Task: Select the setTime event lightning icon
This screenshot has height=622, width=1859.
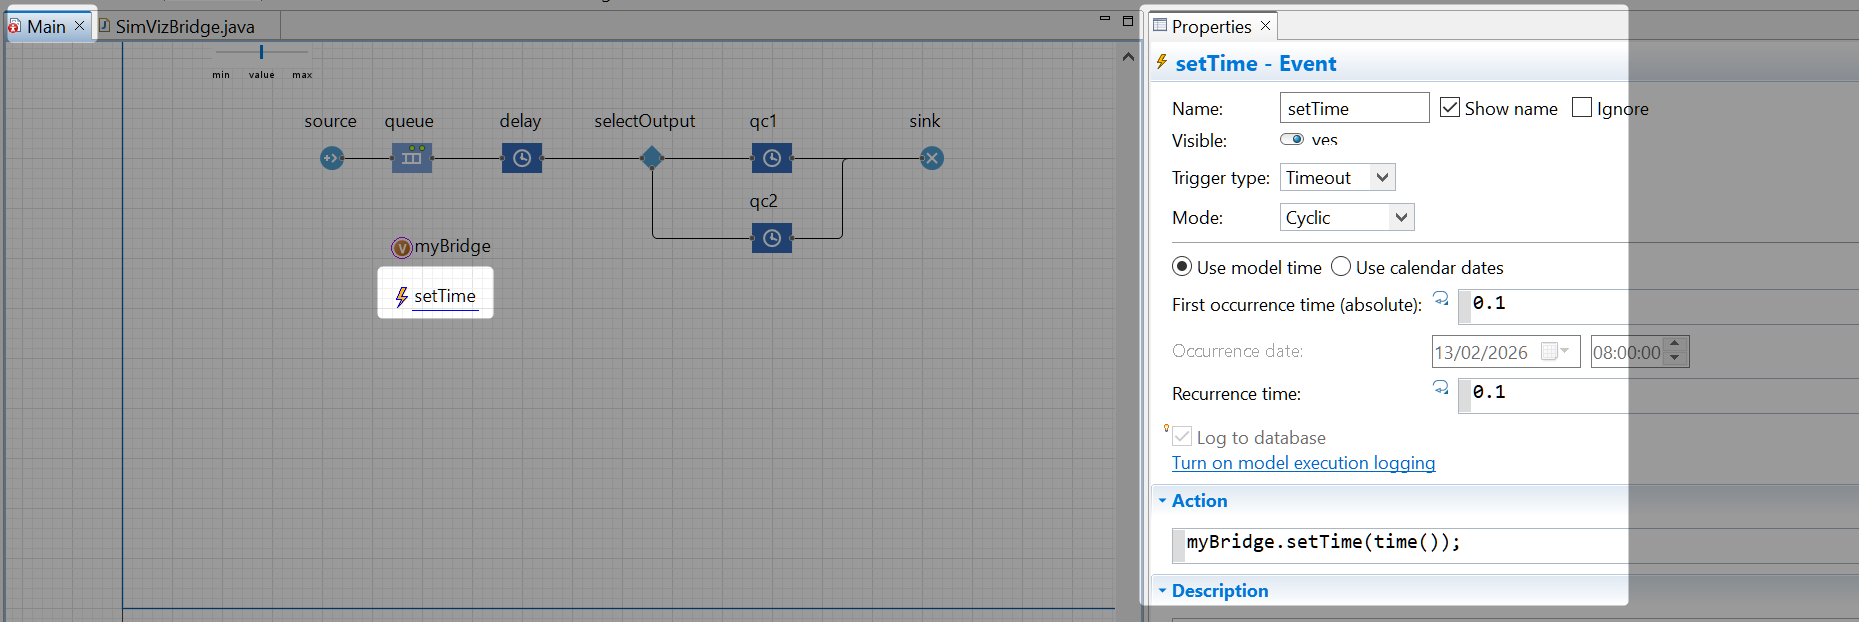Action: coord(401,297)
